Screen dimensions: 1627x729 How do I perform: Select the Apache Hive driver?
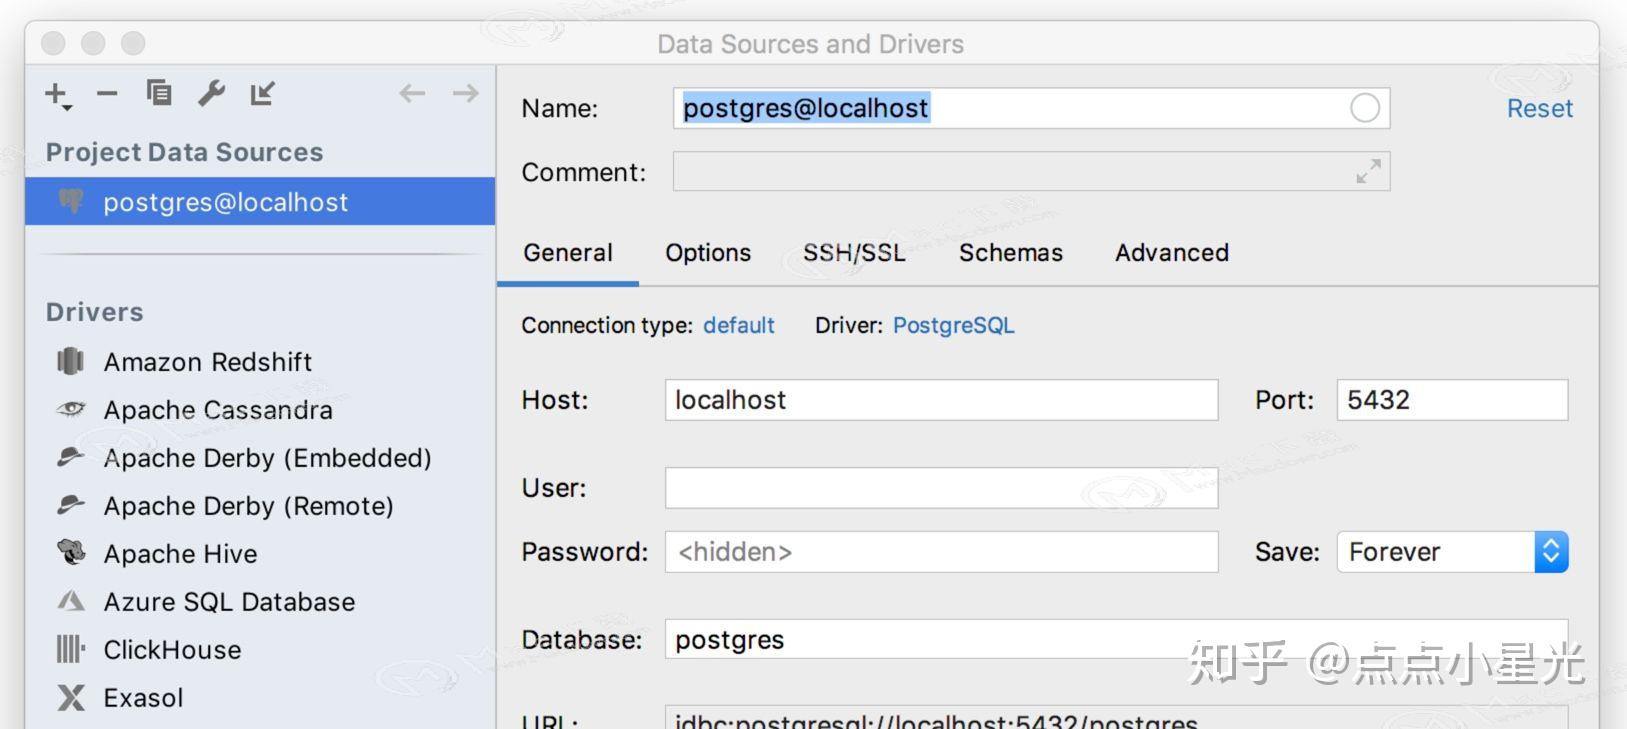tap(180, 554)
